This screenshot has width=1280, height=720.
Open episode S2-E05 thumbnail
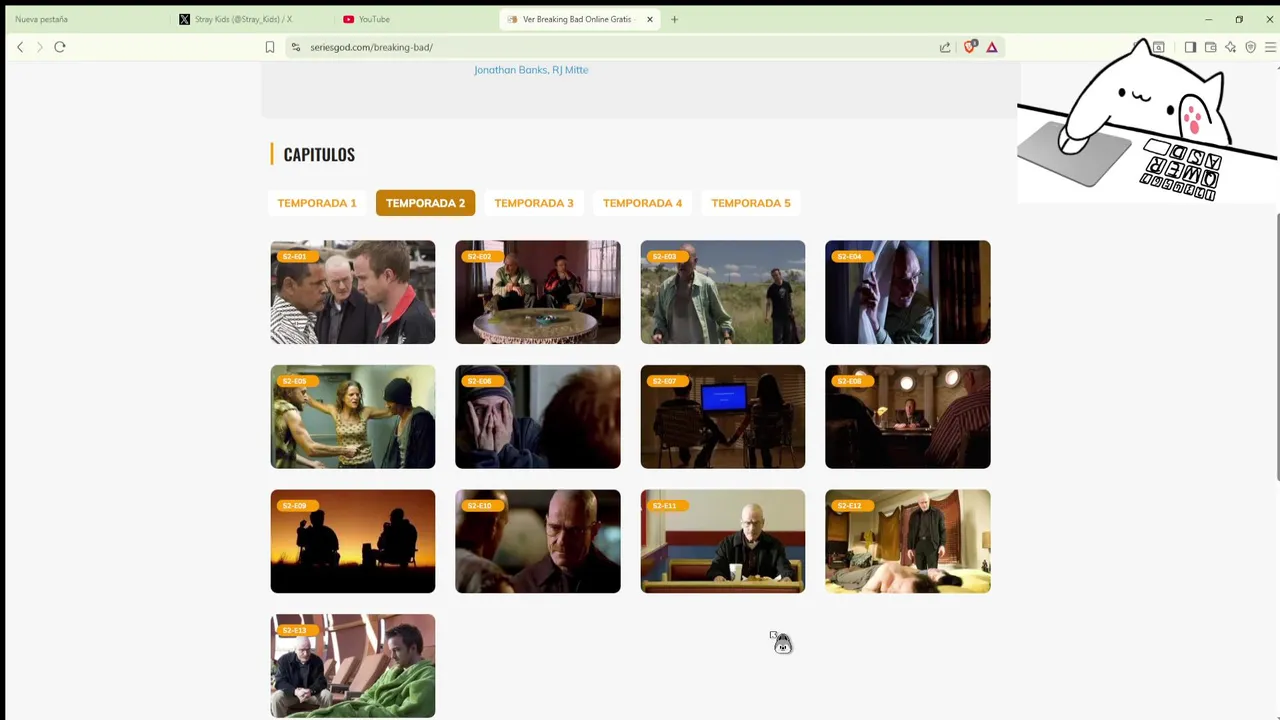click(353, 417)
